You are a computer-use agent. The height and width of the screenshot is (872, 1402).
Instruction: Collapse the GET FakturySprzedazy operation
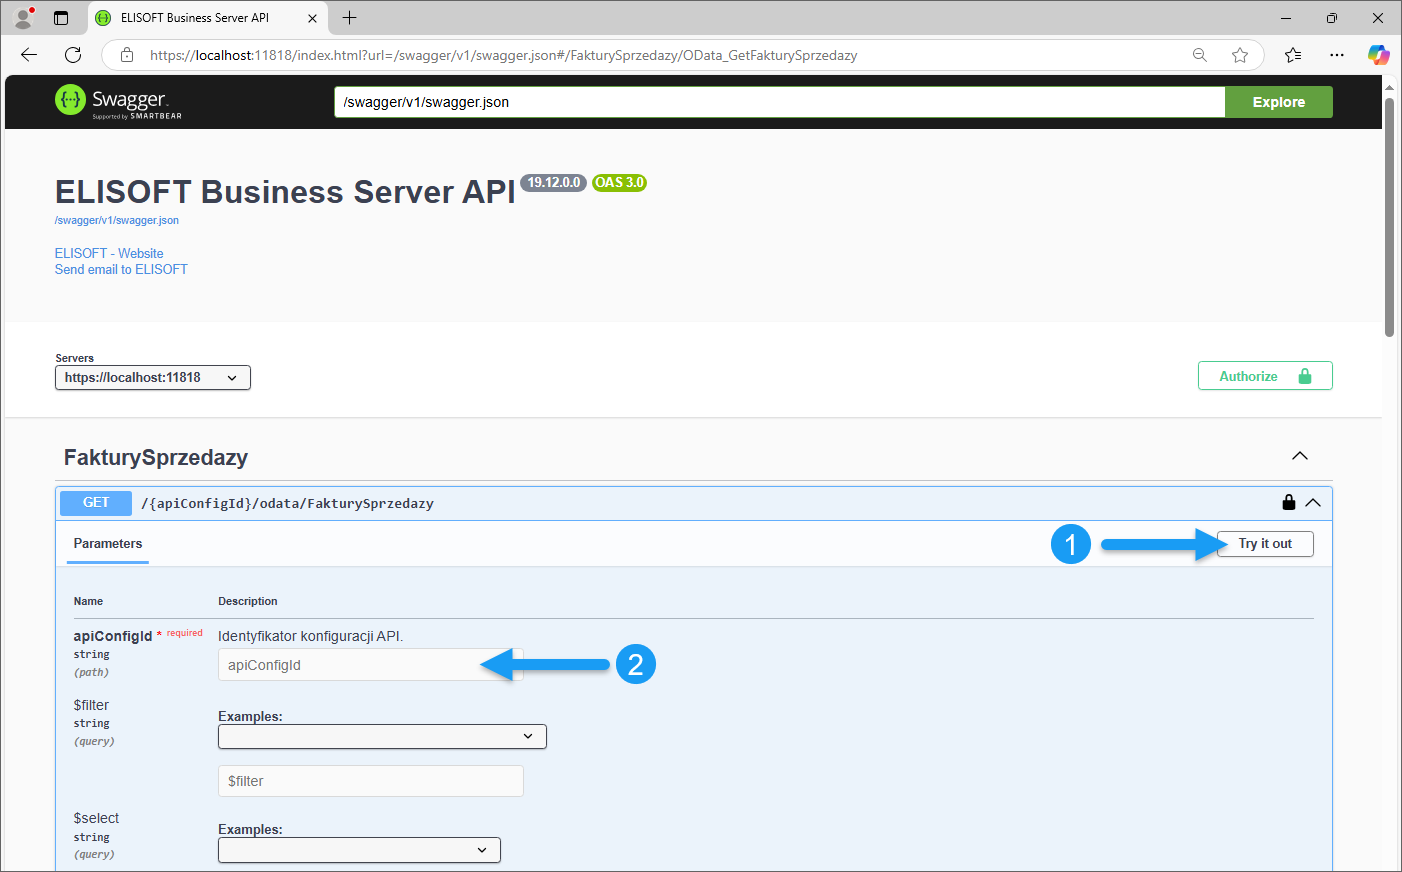pos(1313,503)
